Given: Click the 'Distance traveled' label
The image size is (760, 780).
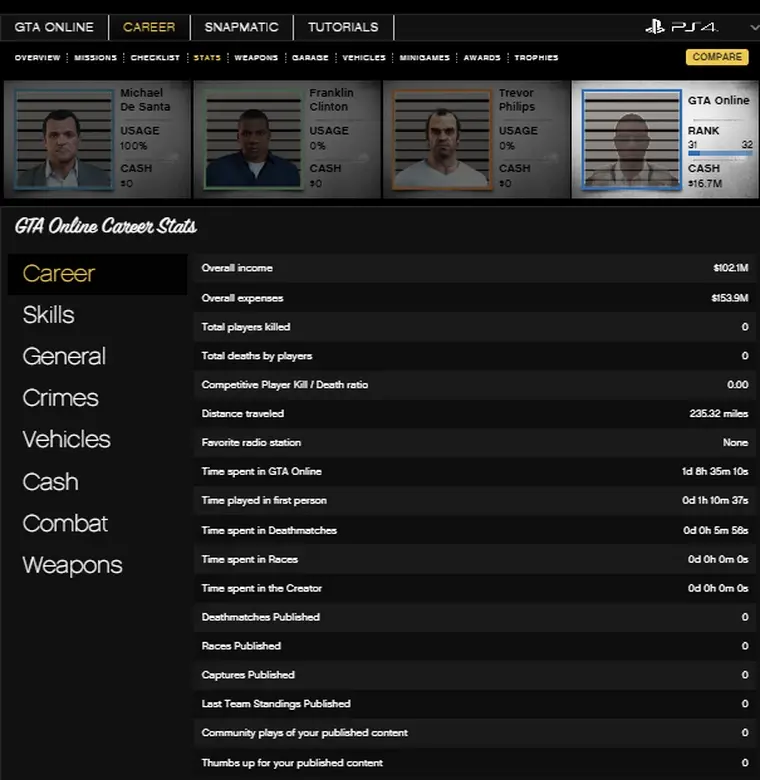Looking at the screenshot, I should pyautogui.click(x=243, y=413).
